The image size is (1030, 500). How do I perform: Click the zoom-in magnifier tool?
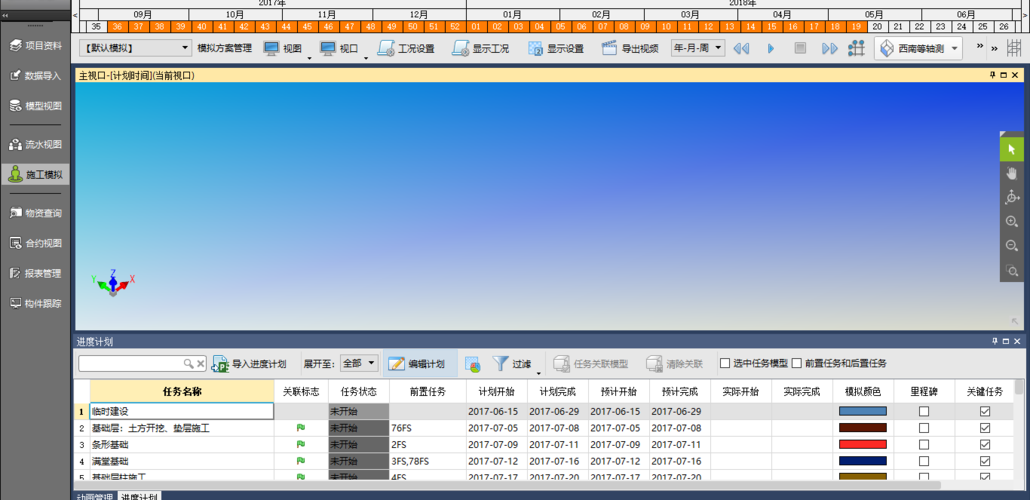1012,222
